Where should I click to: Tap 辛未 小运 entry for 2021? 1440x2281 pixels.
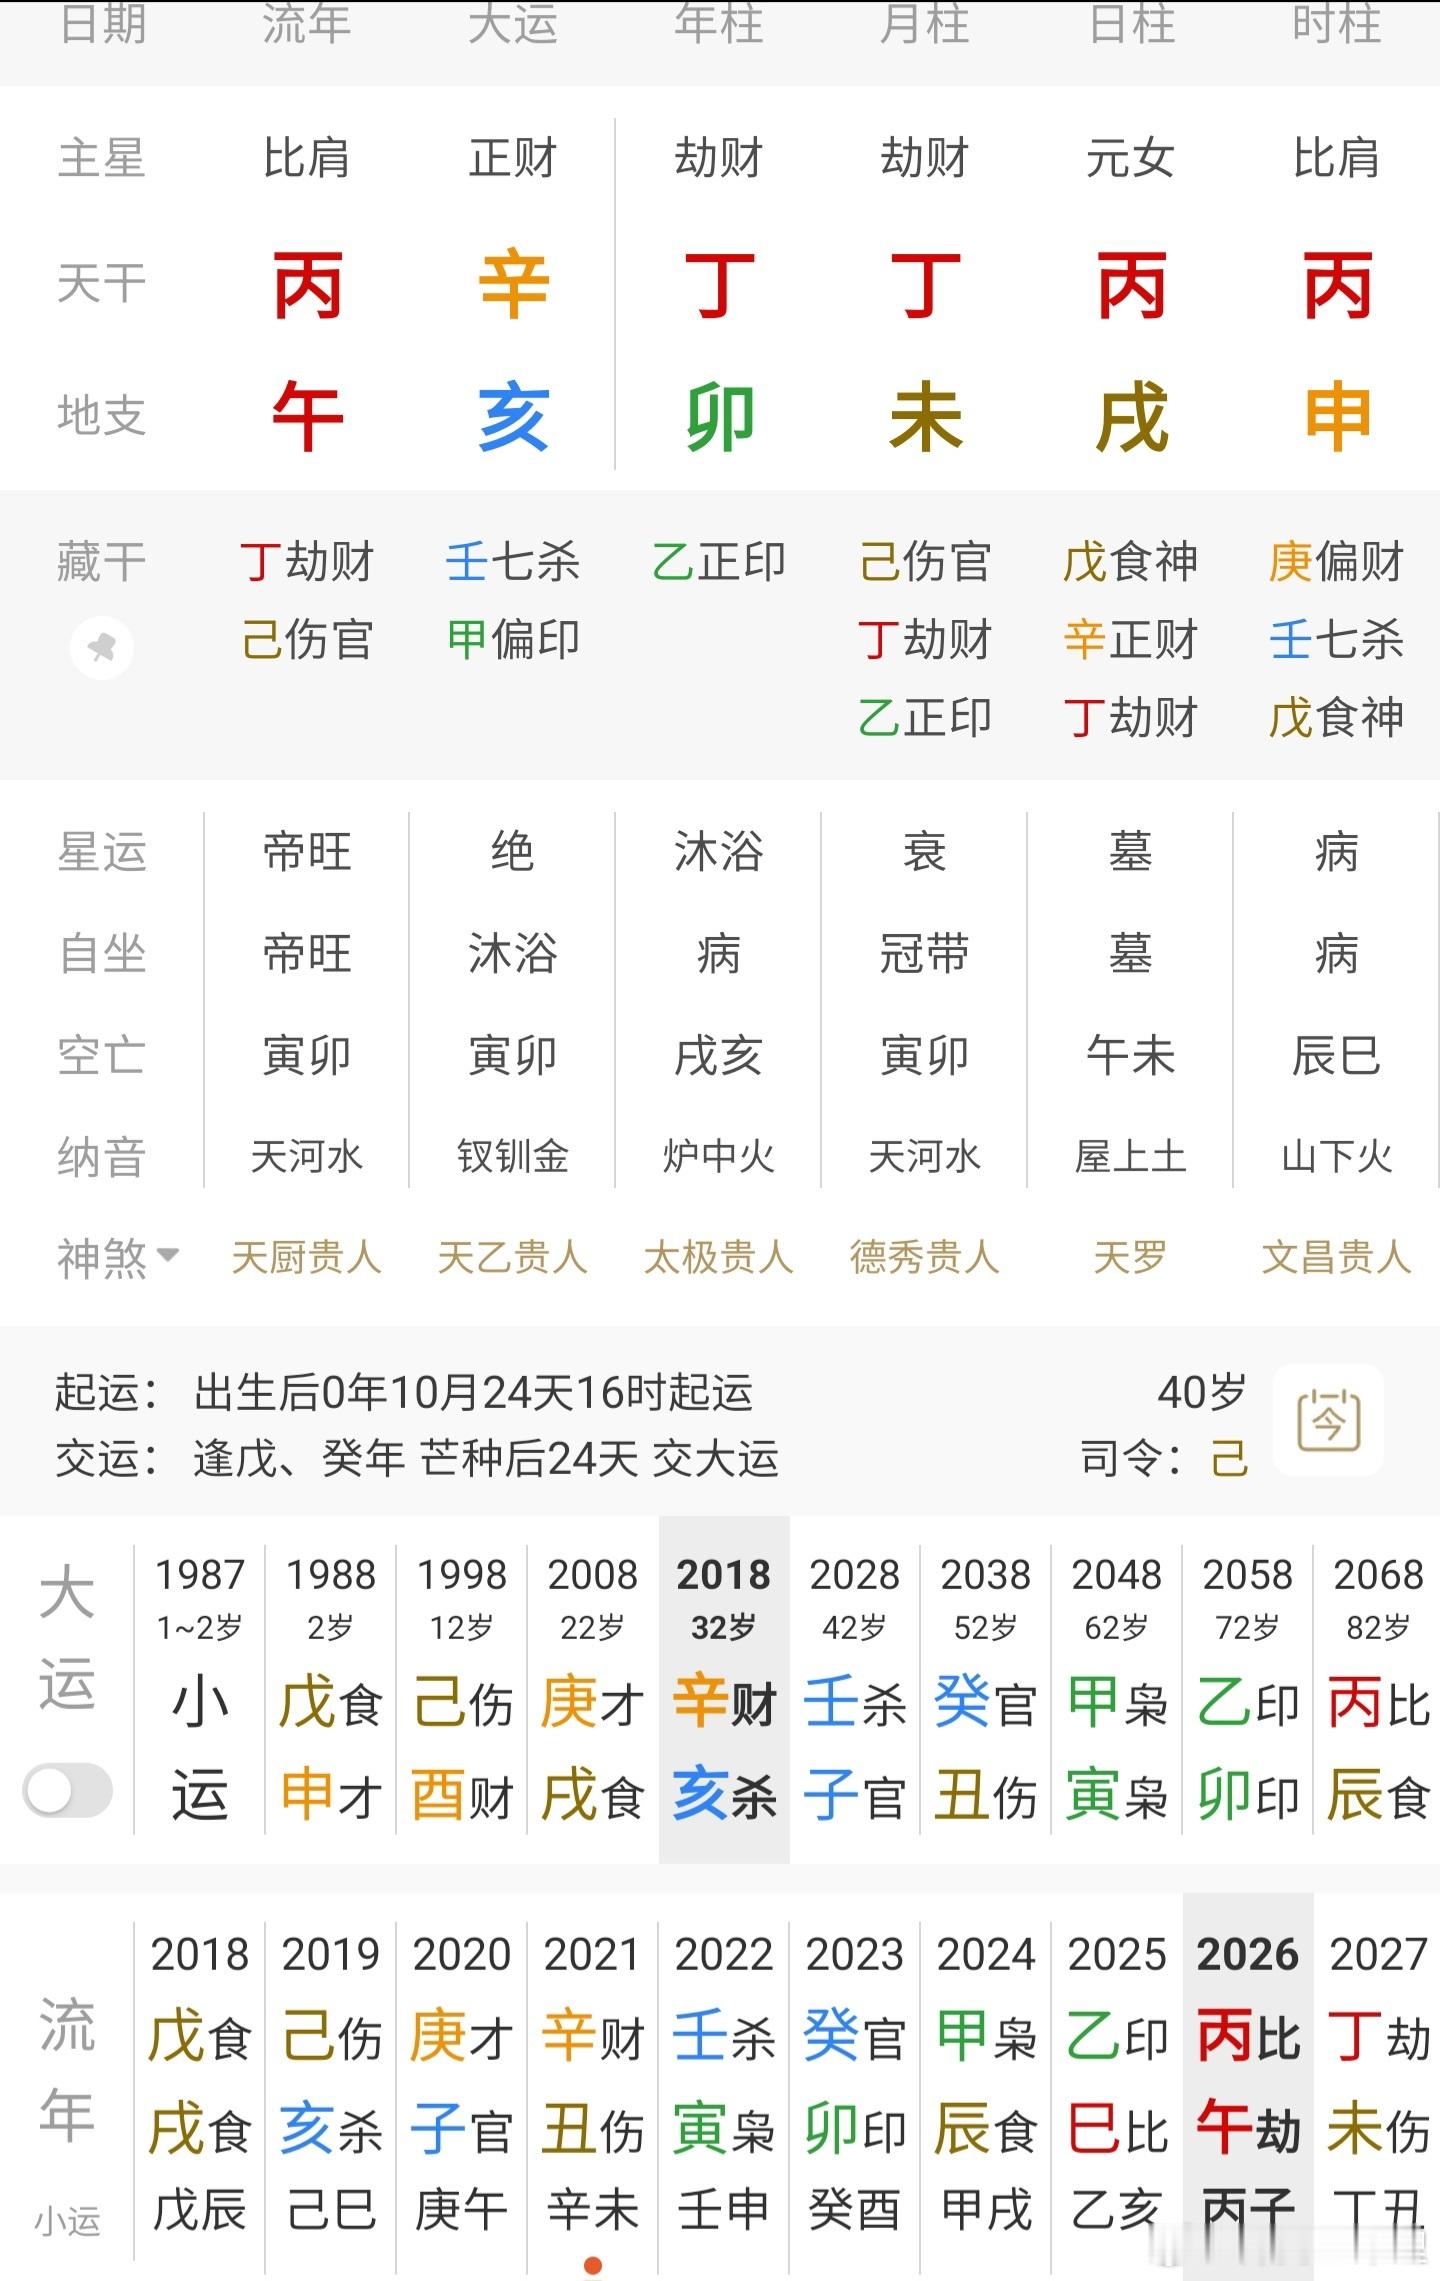tap(592, 2208)
